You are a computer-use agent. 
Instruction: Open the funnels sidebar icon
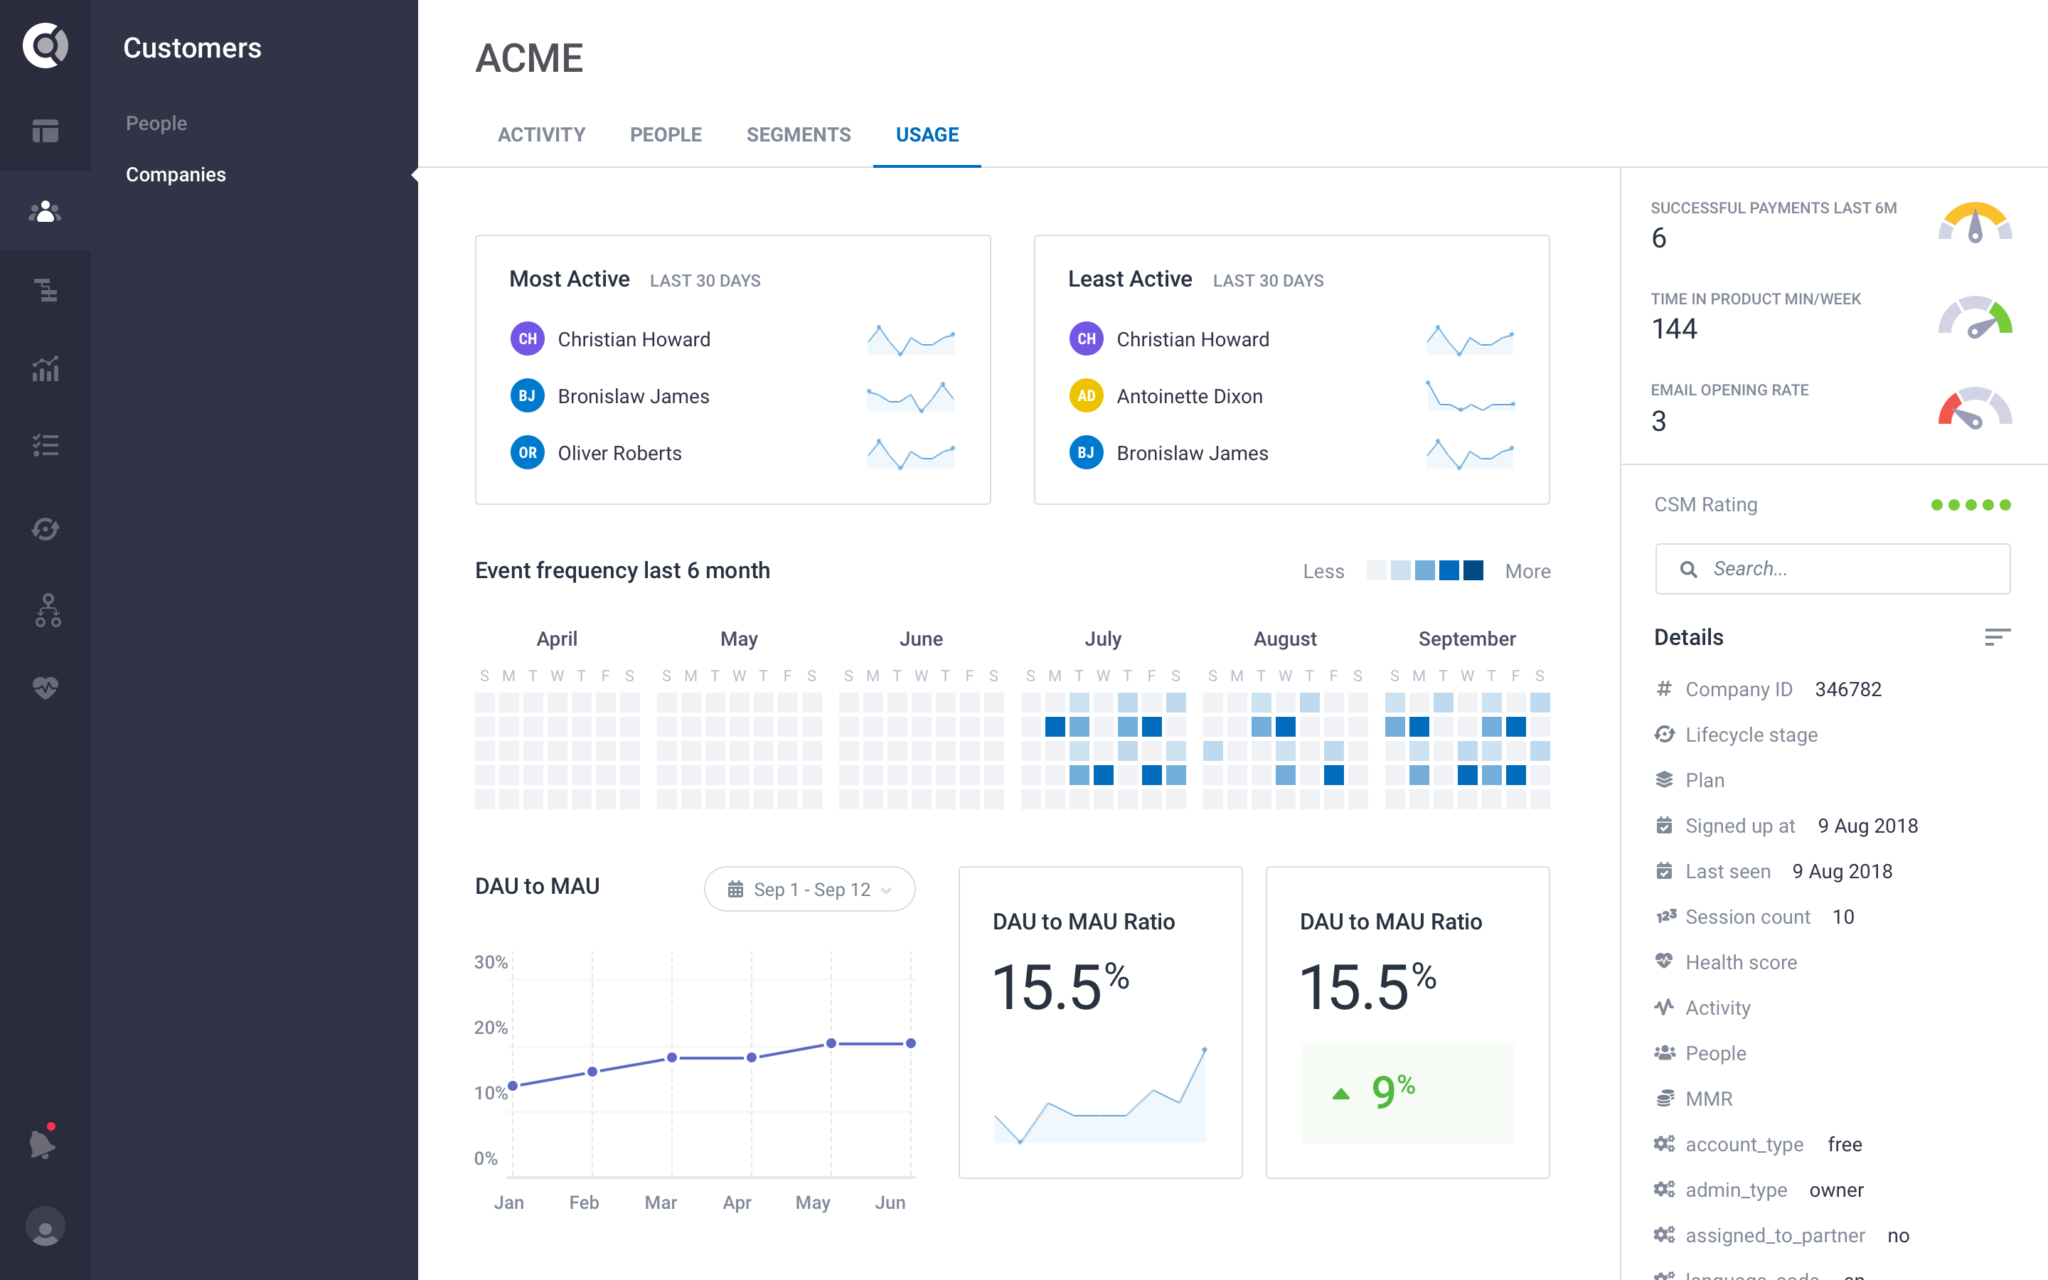45,290
